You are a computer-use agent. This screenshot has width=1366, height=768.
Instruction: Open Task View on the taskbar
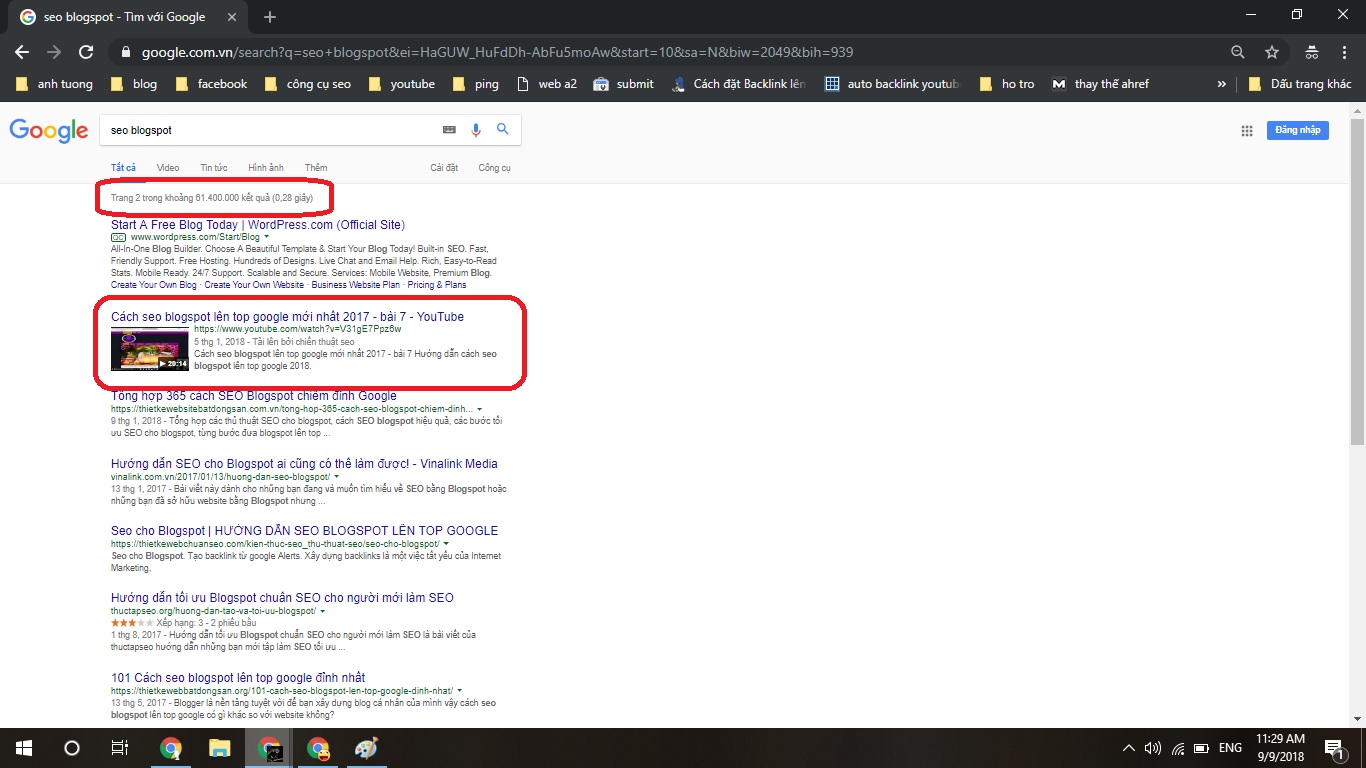[x=119, y=748]
